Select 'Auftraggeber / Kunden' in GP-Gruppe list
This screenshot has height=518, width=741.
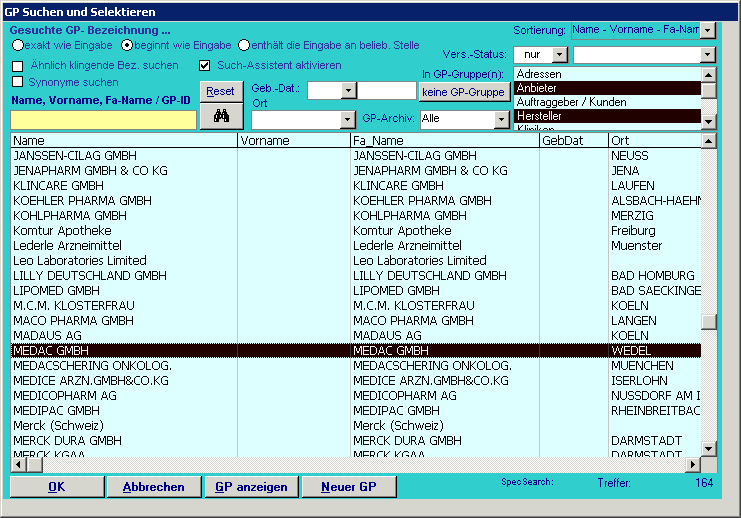[607, 102]
